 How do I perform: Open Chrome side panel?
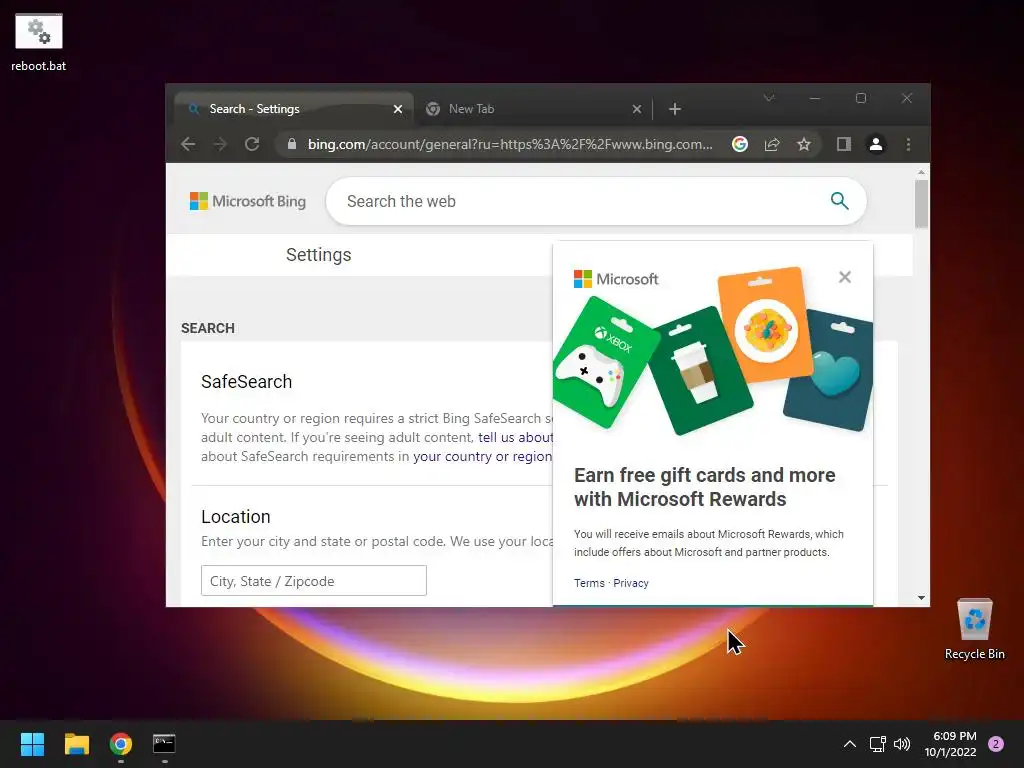(844, 144)
